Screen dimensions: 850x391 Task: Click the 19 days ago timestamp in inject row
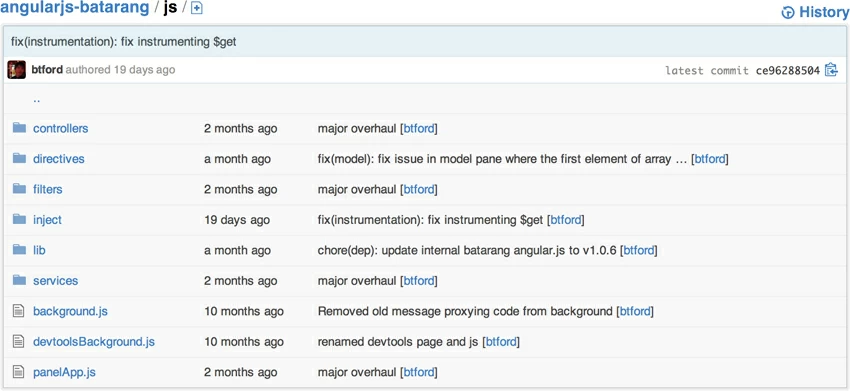[x=236, y=220]
